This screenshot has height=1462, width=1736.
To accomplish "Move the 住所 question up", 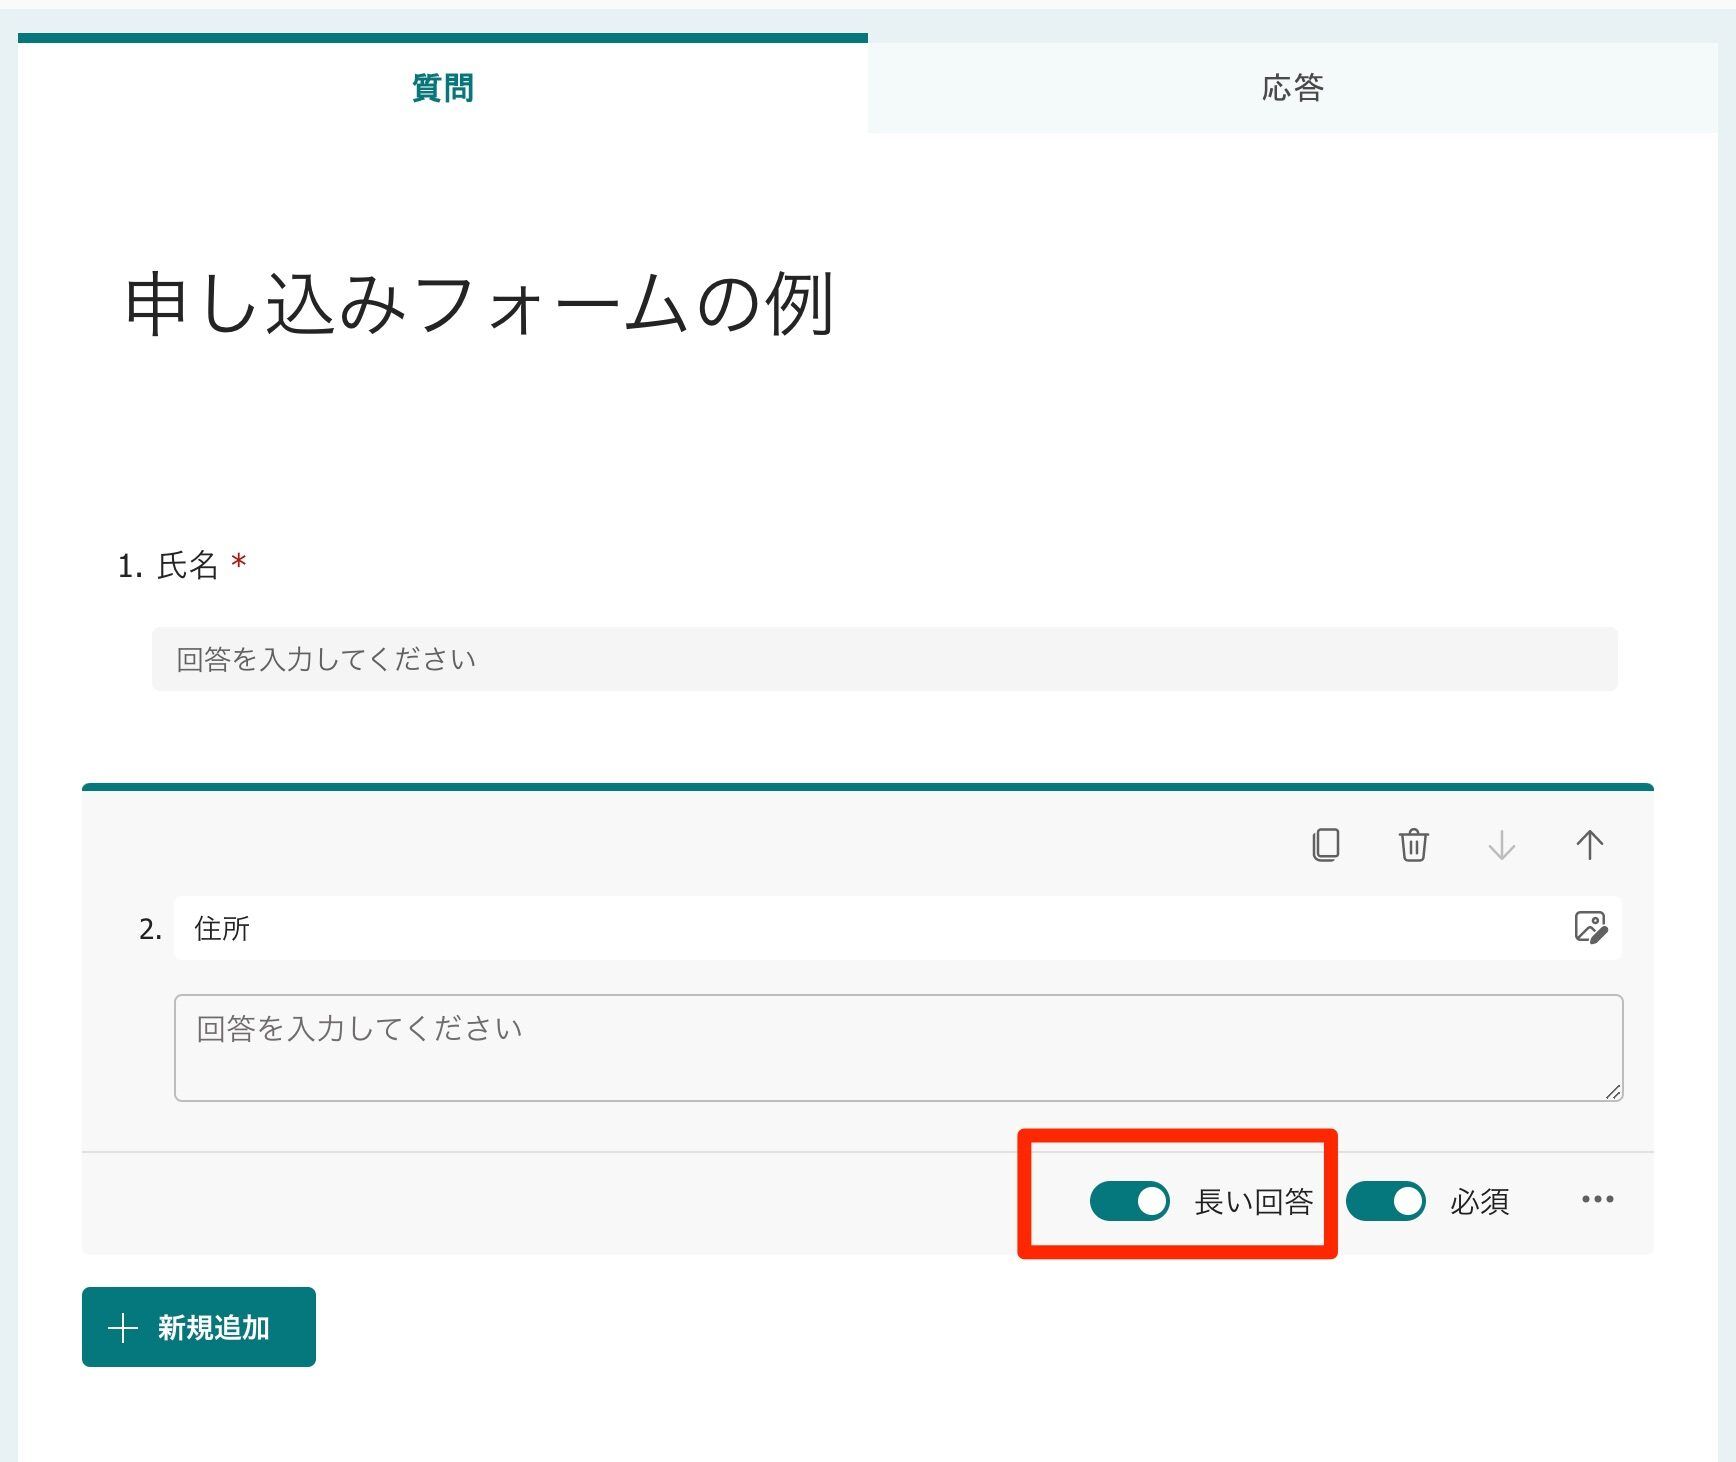I will [x=1590, y=846].
